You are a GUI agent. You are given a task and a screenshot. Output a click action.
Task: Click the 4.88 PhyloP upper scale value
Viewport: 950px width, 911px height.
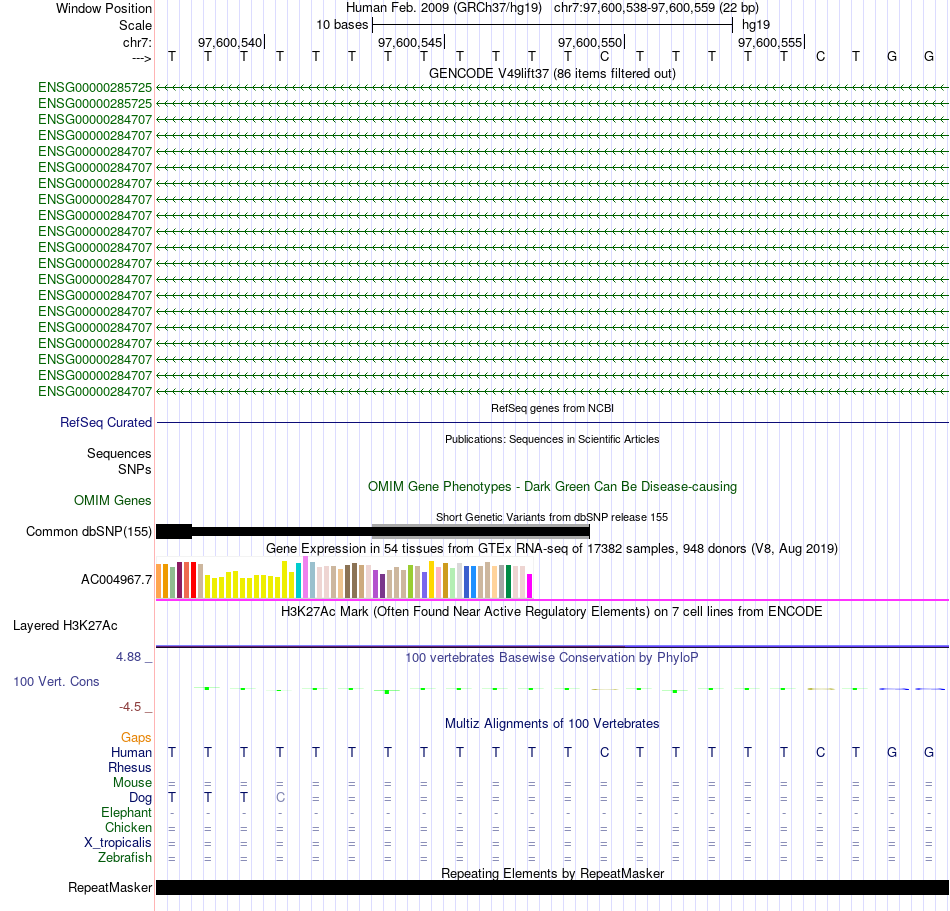click(128, 657)
